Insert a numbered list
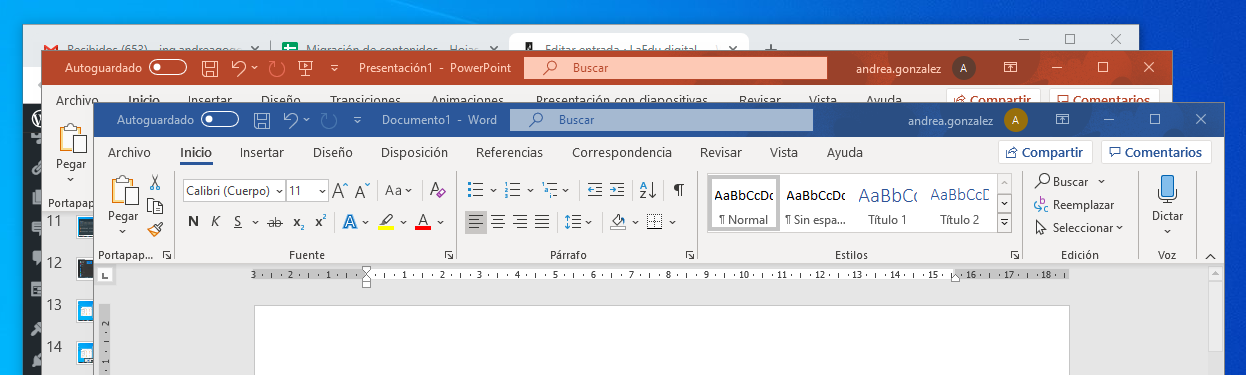 pyautogui.click(x=512, y=190)
